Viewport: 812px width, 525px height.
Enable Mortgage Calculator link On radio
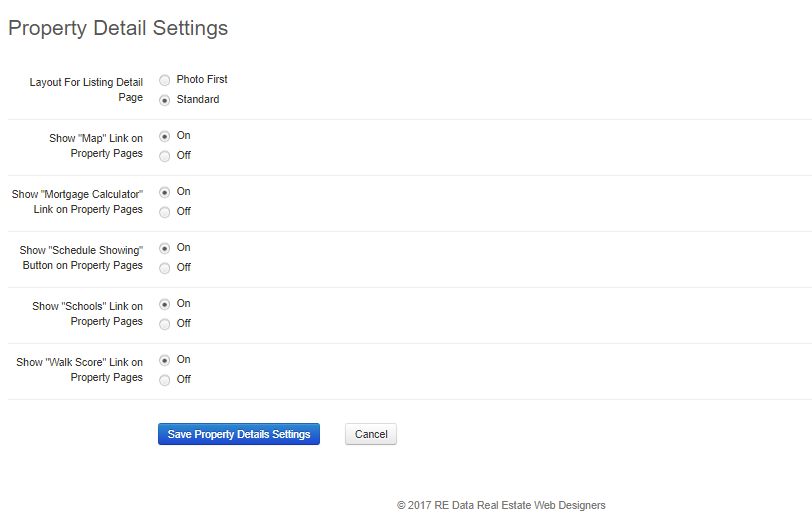165,193
